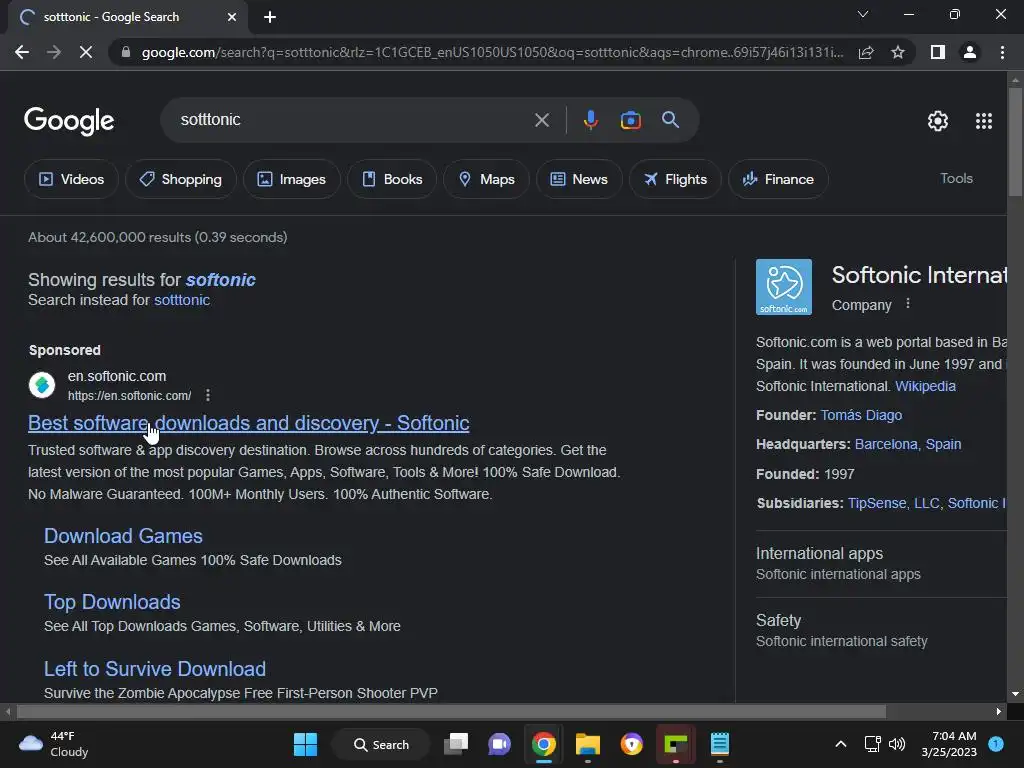Screen dimensions: 1024x768
Task: Search instead for sotttonic
Action: coord(182,300)
